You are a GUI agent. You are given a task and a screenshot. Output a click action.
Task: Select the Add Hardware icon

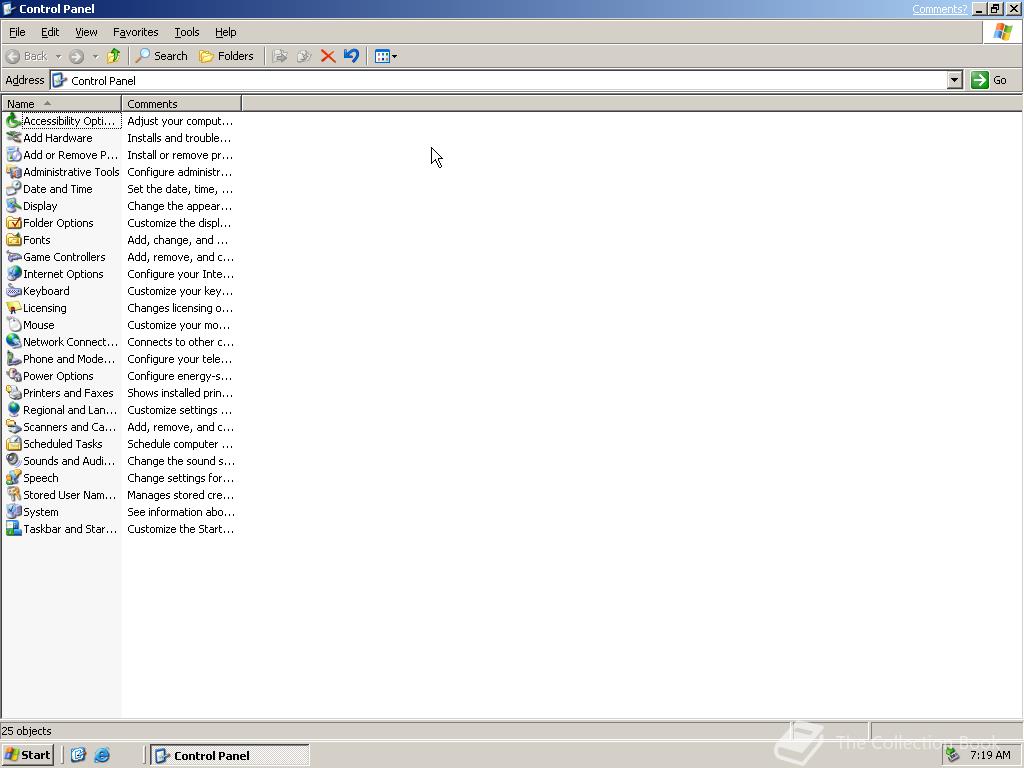pyautogui.click(x=14, y=138)
